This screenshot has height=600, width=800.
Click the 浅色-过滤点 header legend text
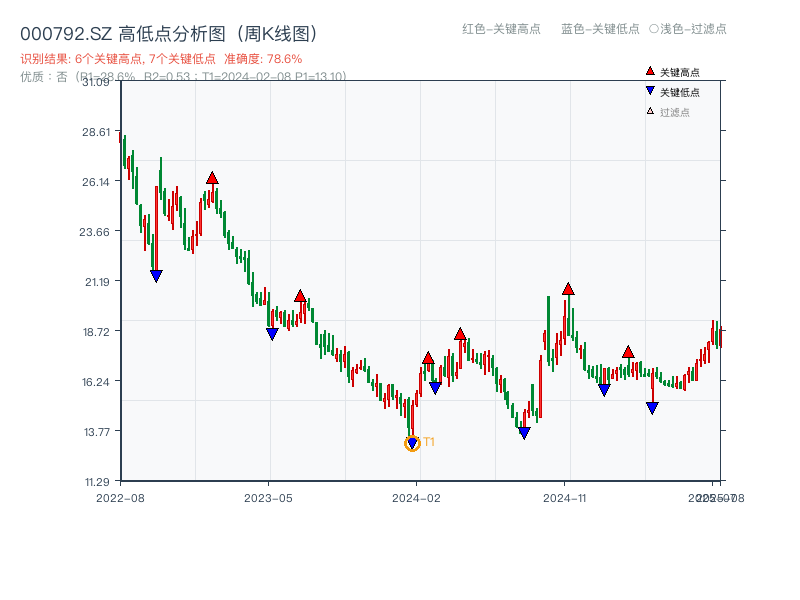coord(693,29)
